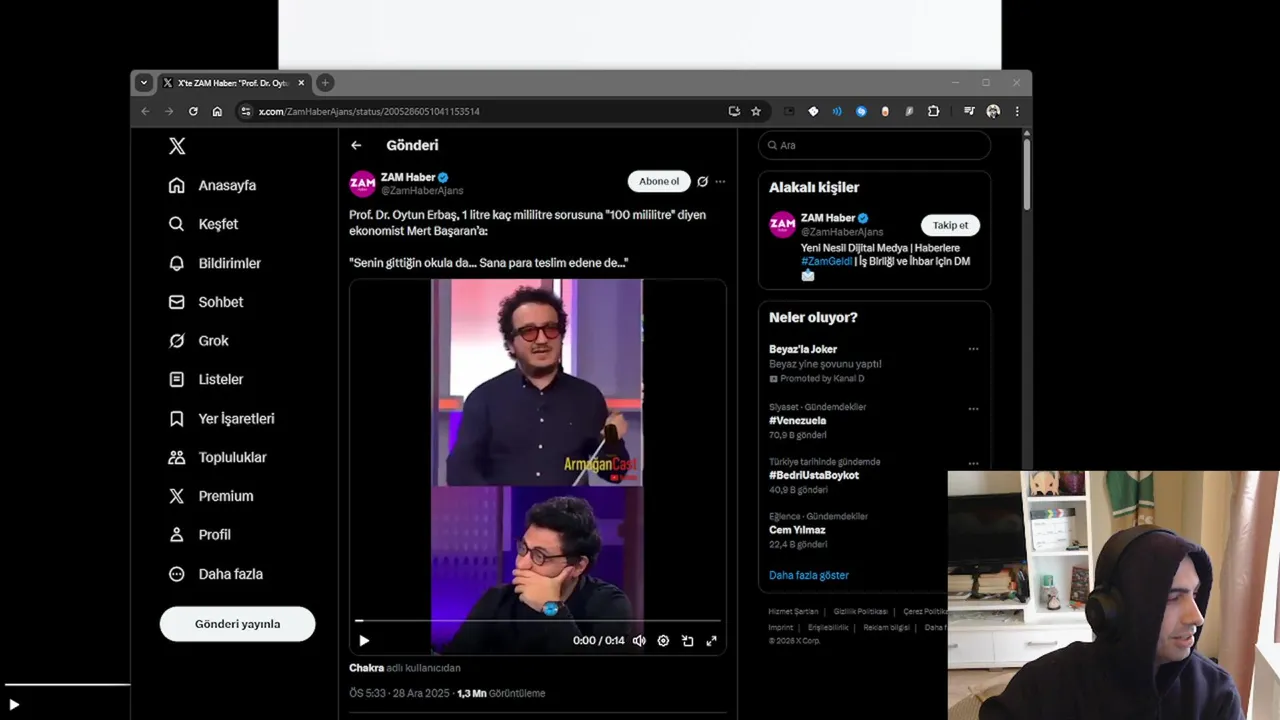The height and width of the screenshot is (720, 1280).
Task: Open Erişilebilirlik footer link
Action: pos(828,627)
